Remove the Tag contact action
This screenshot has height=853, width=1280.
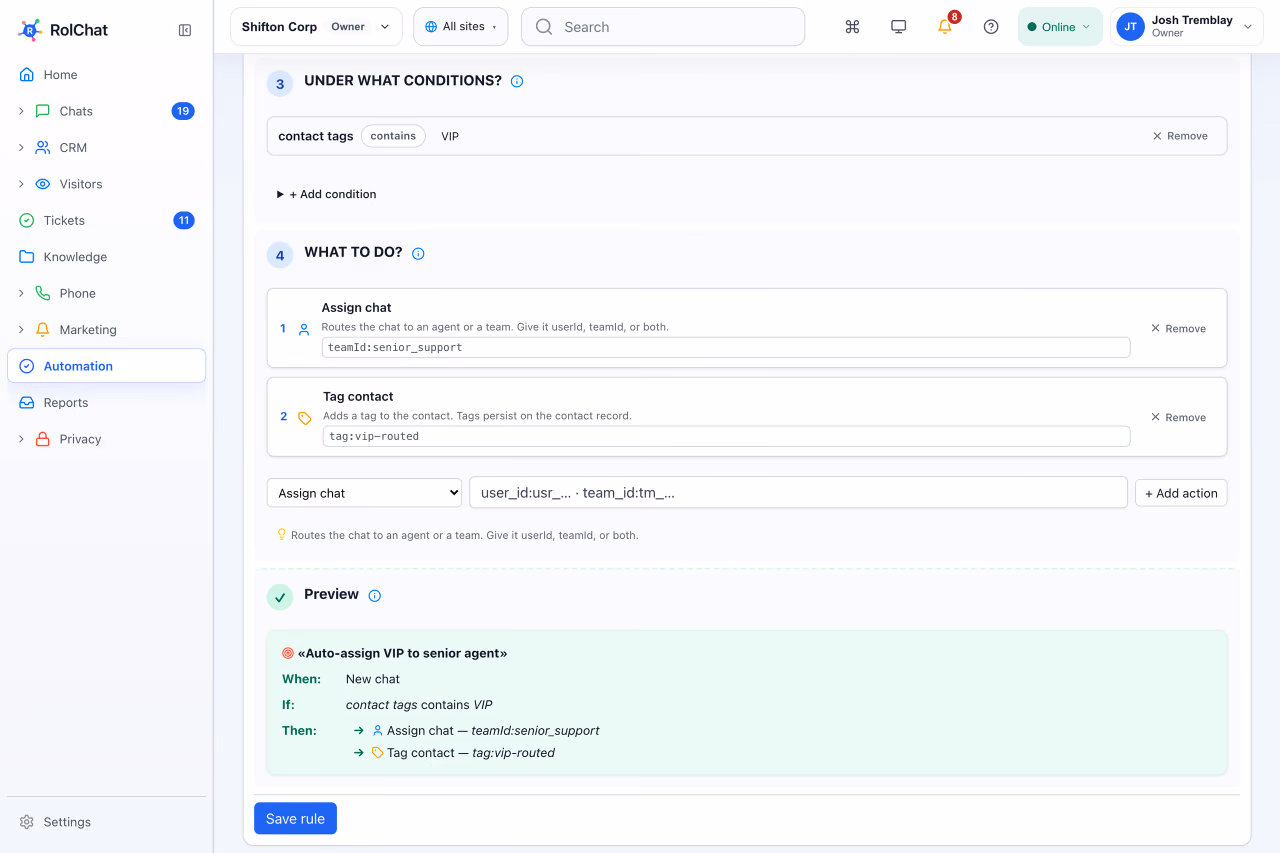[1178, 417]
